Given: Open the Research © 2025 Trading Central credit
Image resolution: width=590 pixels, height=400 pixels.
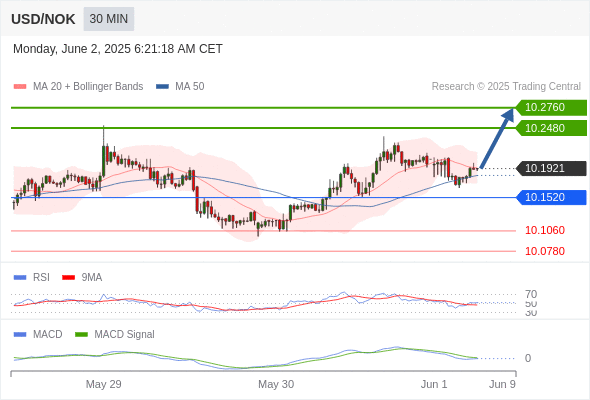Looking at the screenshot, I should coord(506,87).
